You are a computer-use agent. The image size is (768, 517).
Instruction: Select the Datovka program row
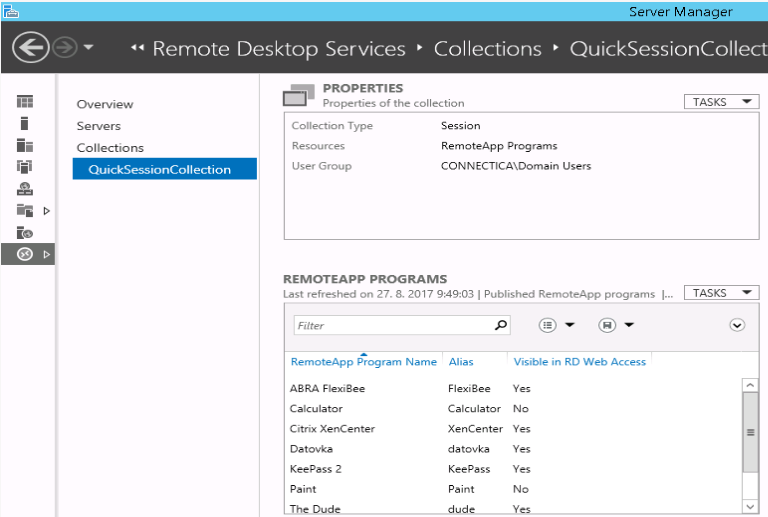pyautogui.click(x=513, y=449)
